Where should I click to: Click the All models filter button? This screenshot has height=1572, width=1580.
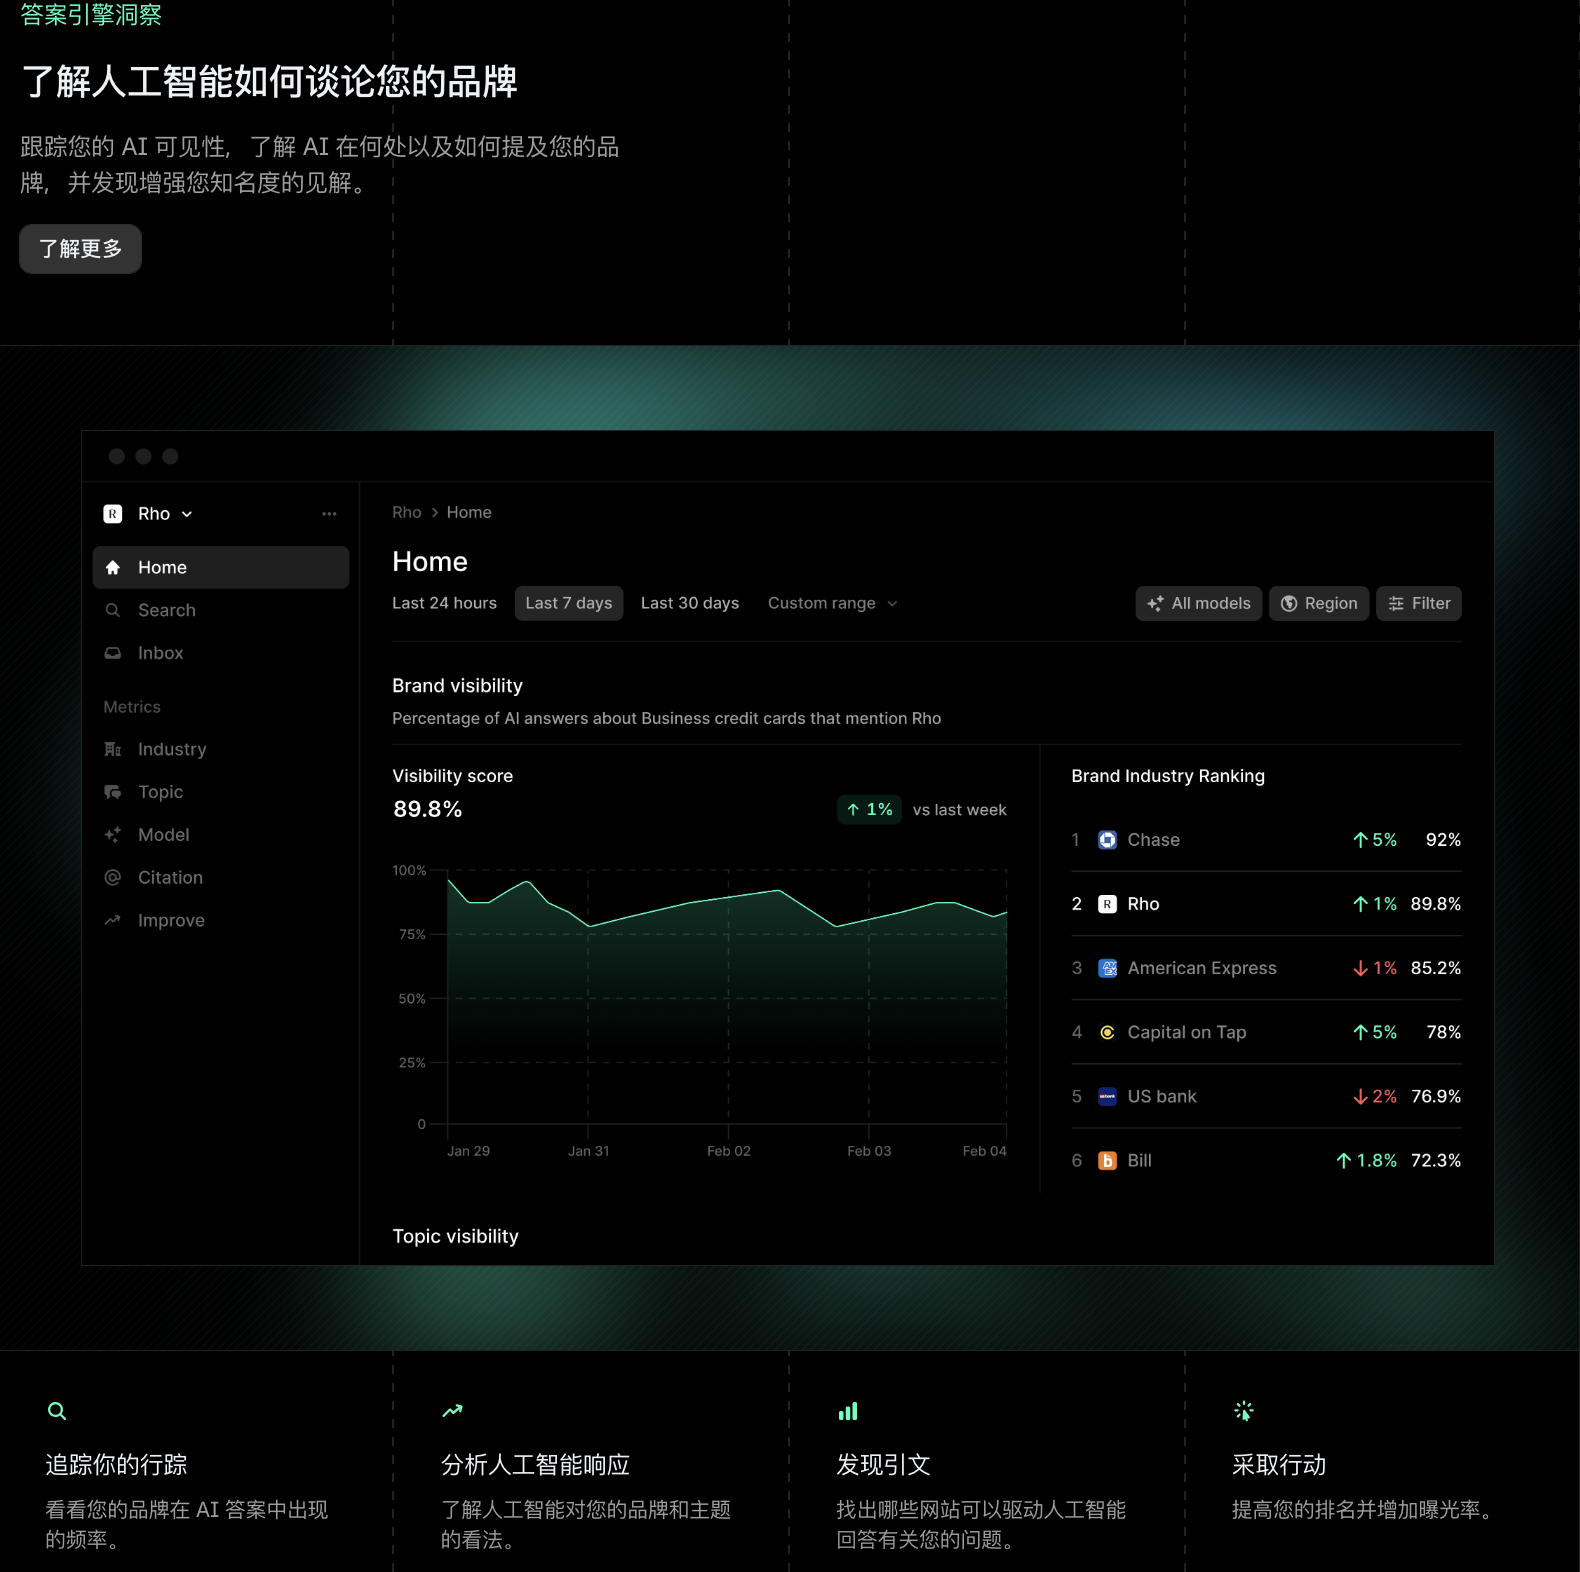pyautogui.click(x=1199, y=603)
